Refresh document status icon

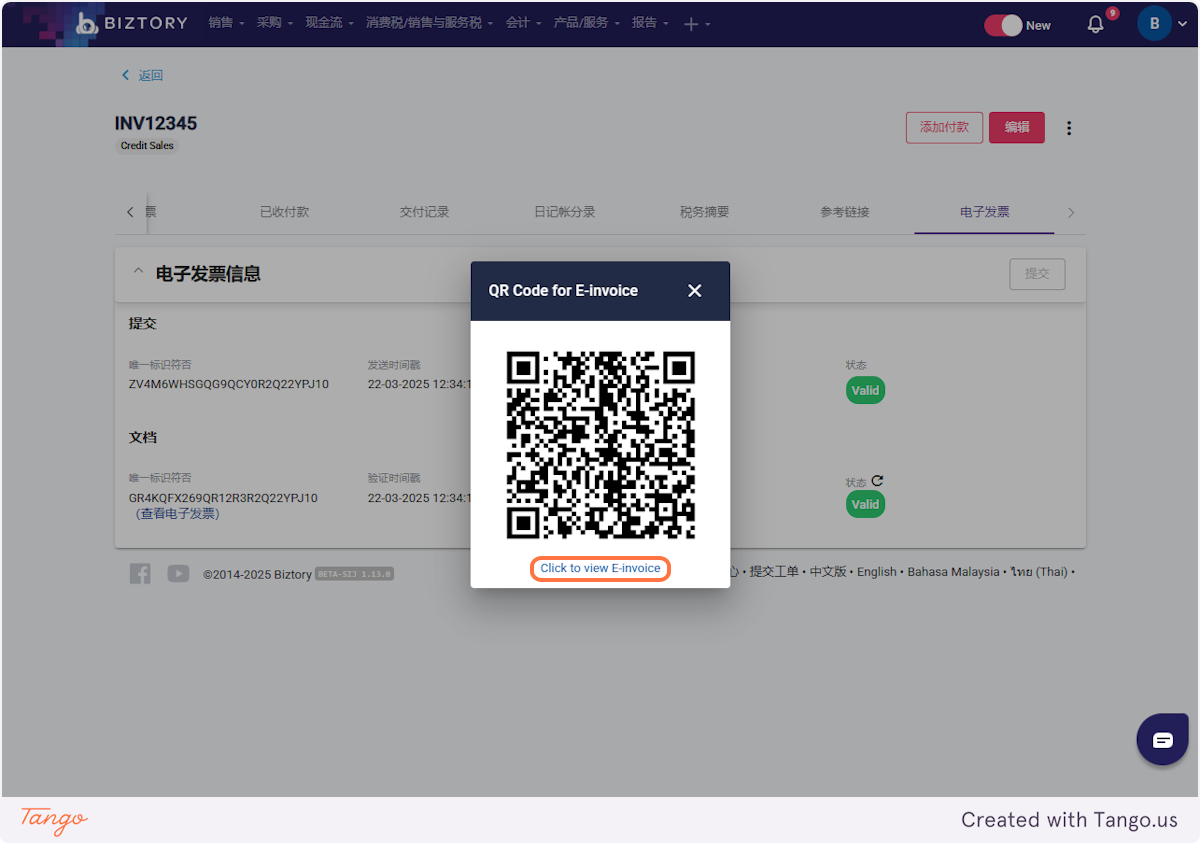tap(877, 481)
